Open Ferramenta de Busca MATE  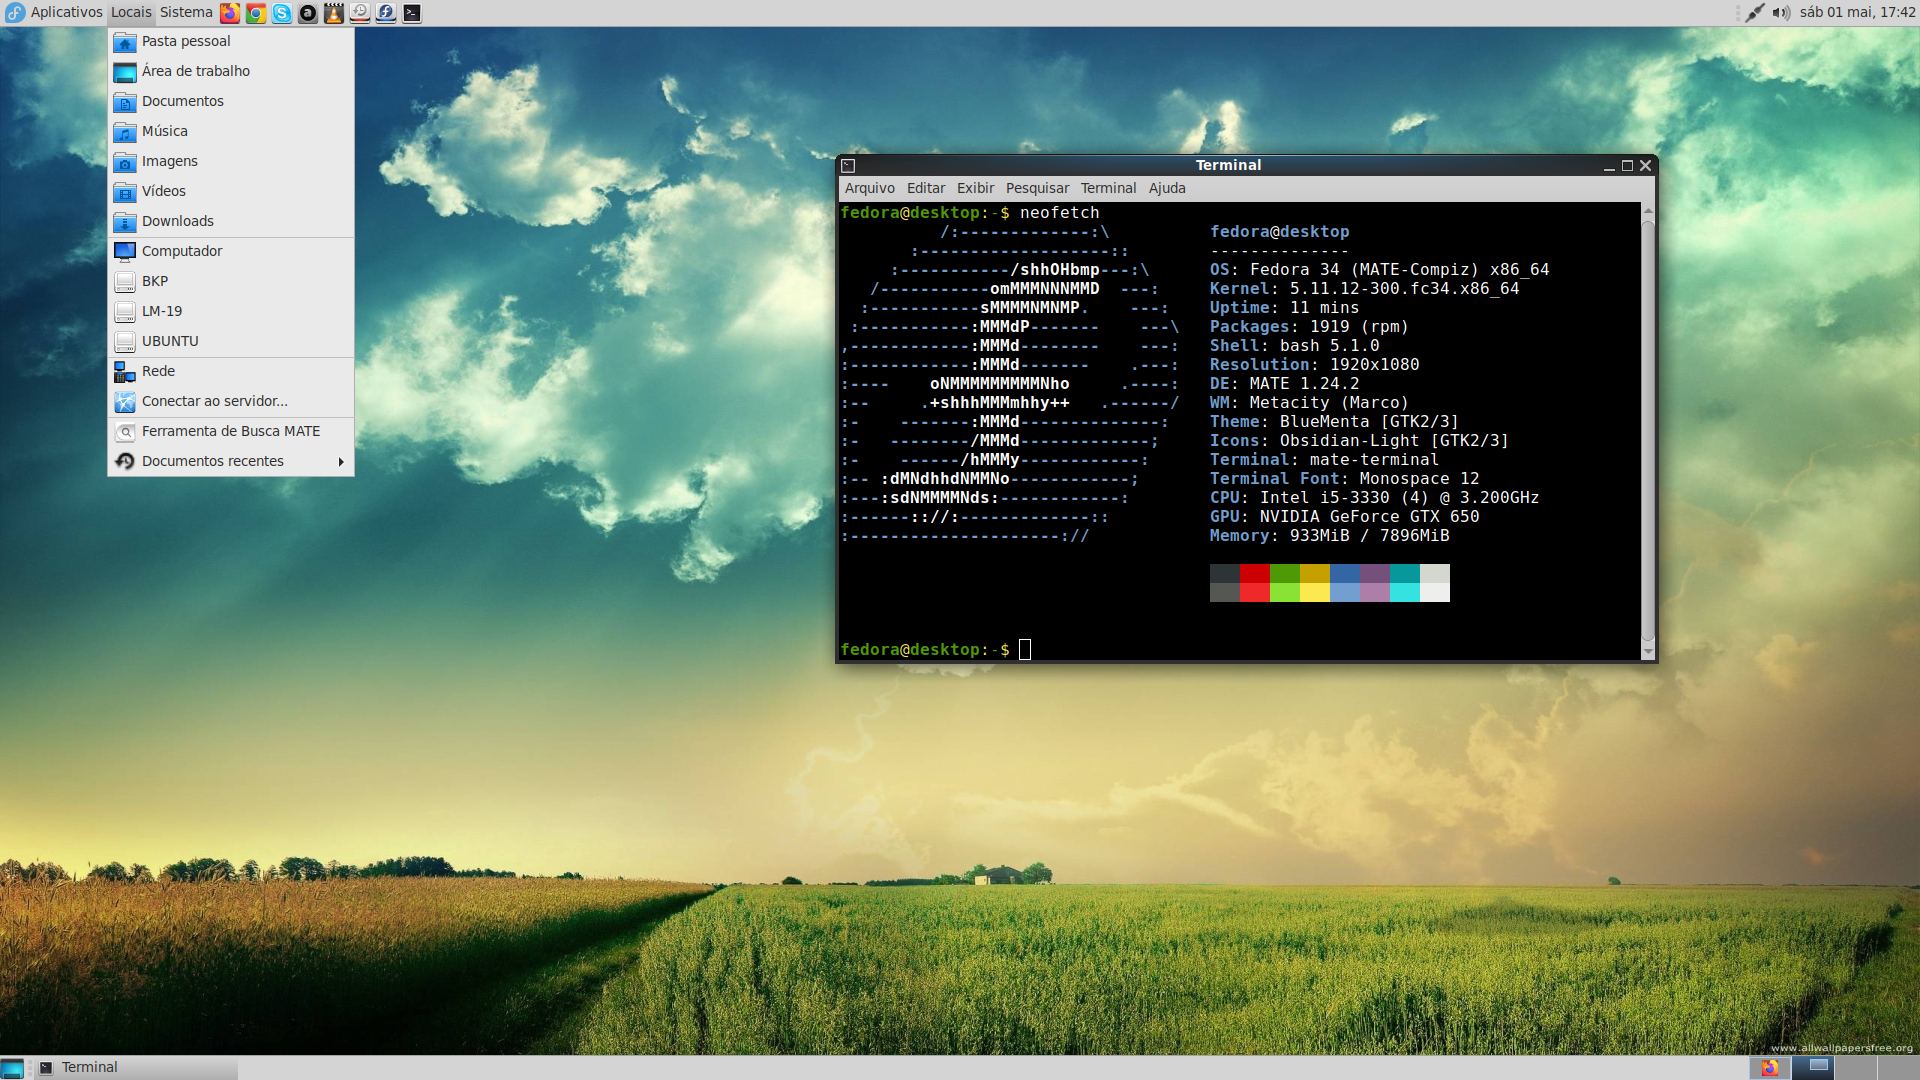coord(231,431)
